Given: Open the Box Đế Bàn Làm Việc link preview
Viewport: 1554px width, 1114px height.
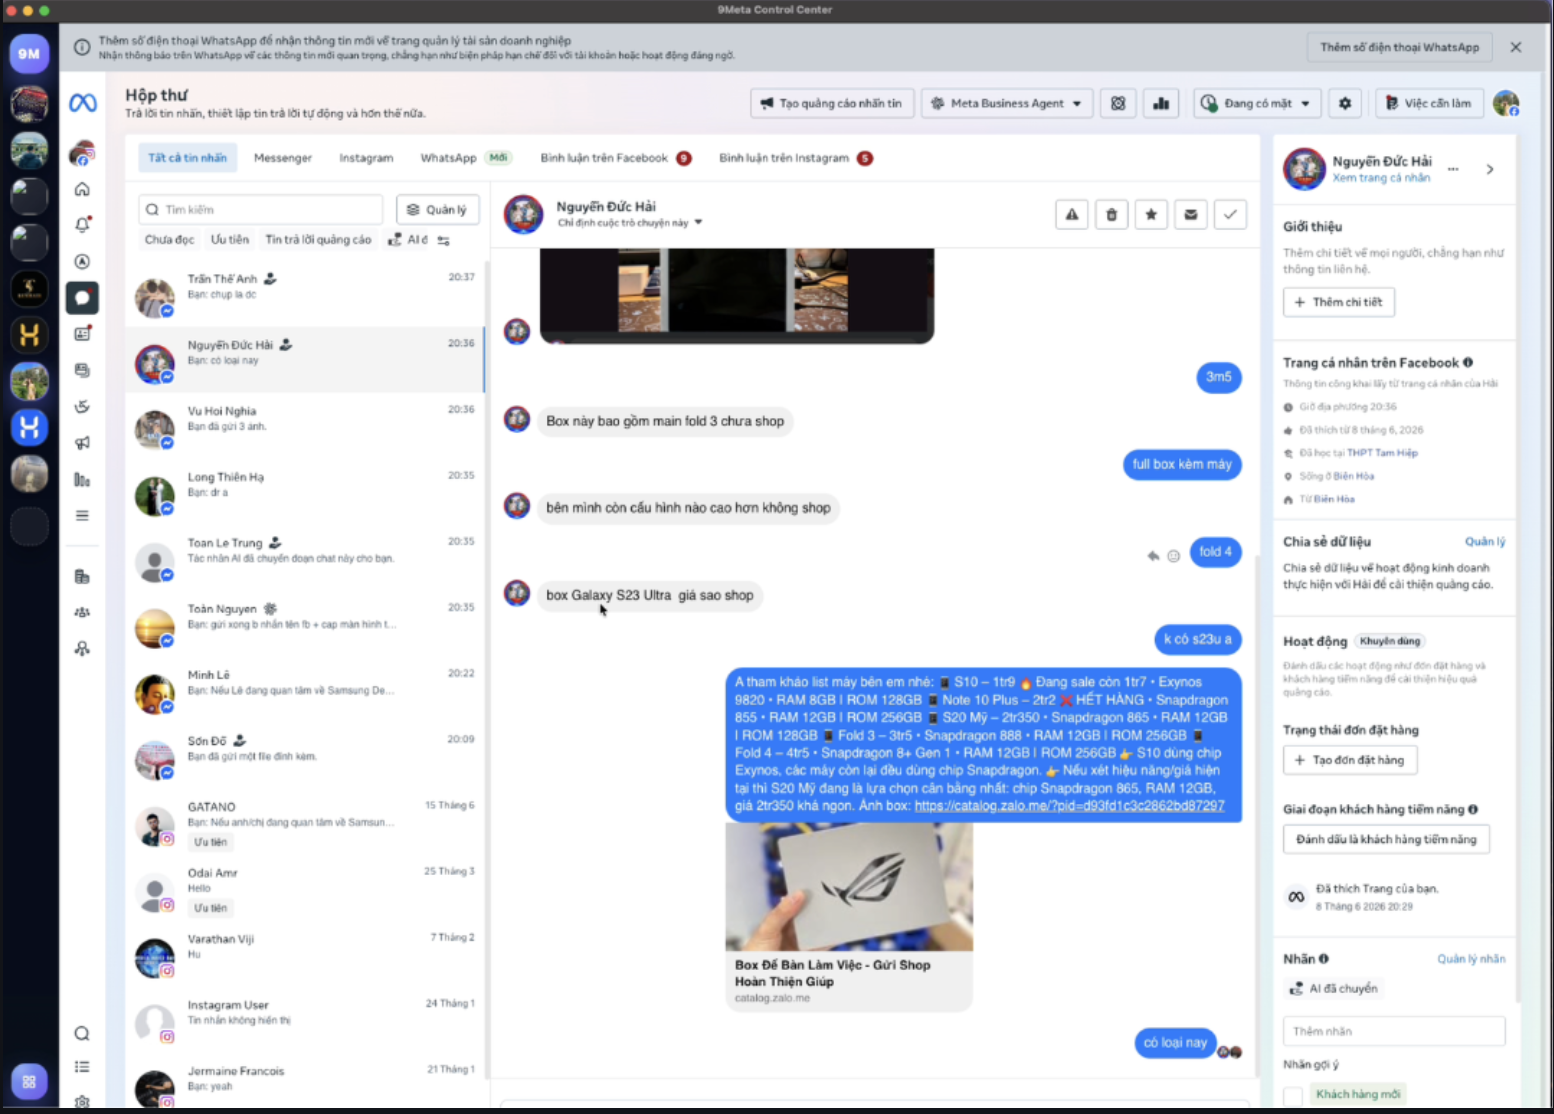Looking at the screenshot, I should (849, 917).
